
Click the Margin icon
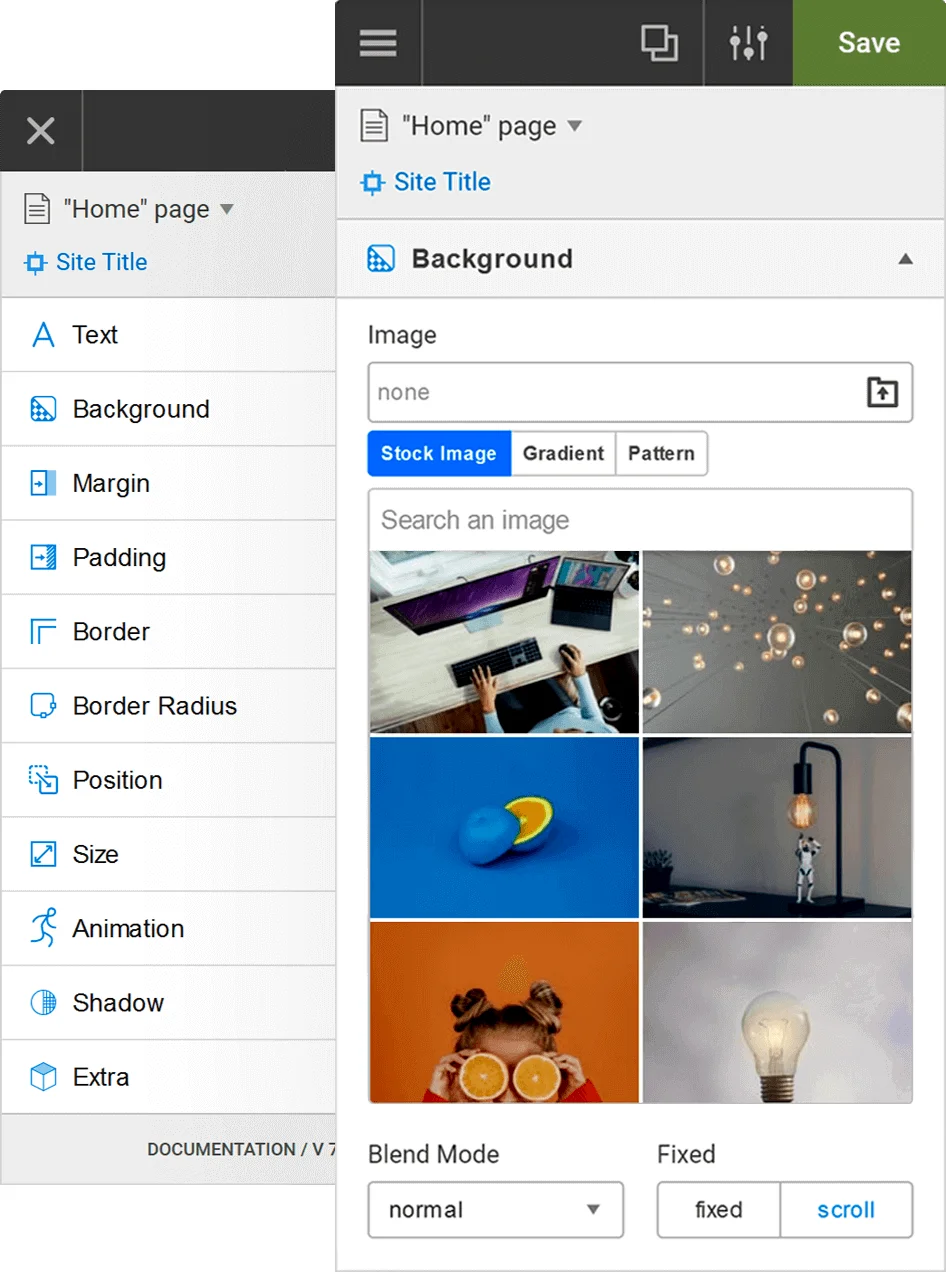[43, 483]
